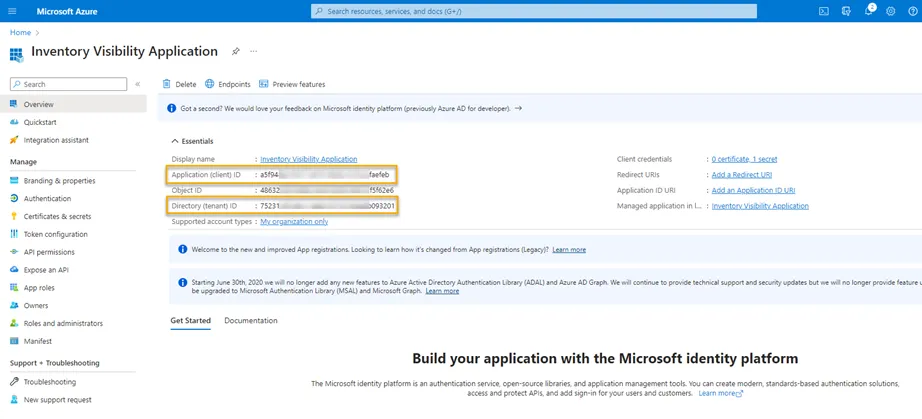Open the Managed application Inventory Visibility Application link
This screenshot has width=922, height=419.
click(760, 206)
